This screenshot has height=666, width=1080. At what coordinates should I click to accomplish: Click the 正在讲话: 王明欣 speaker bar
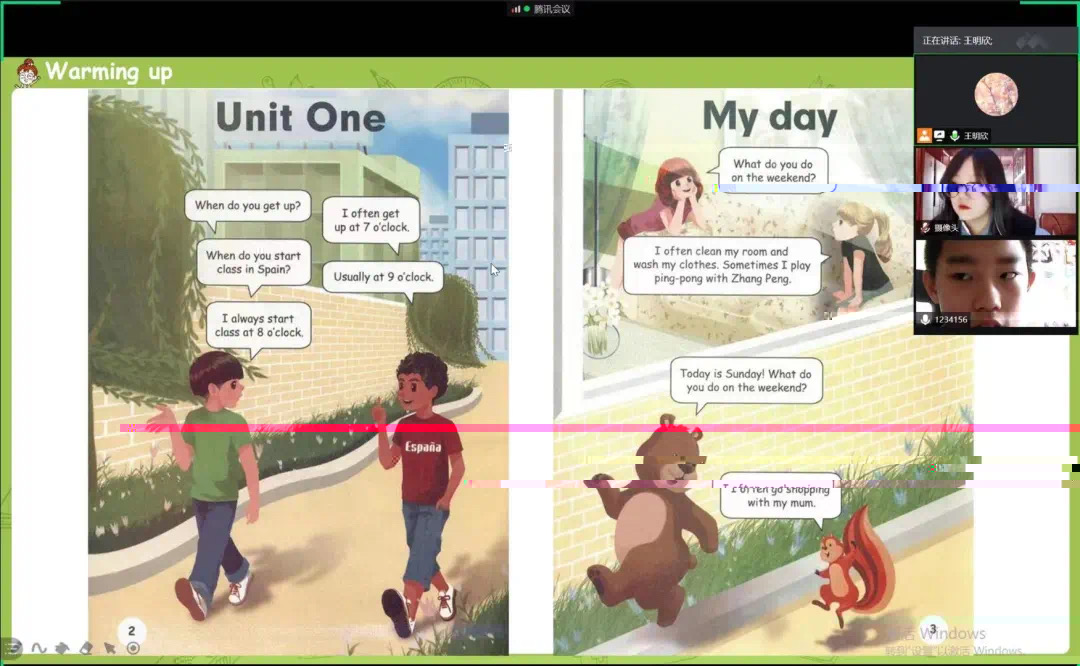[x=995, y=41]
